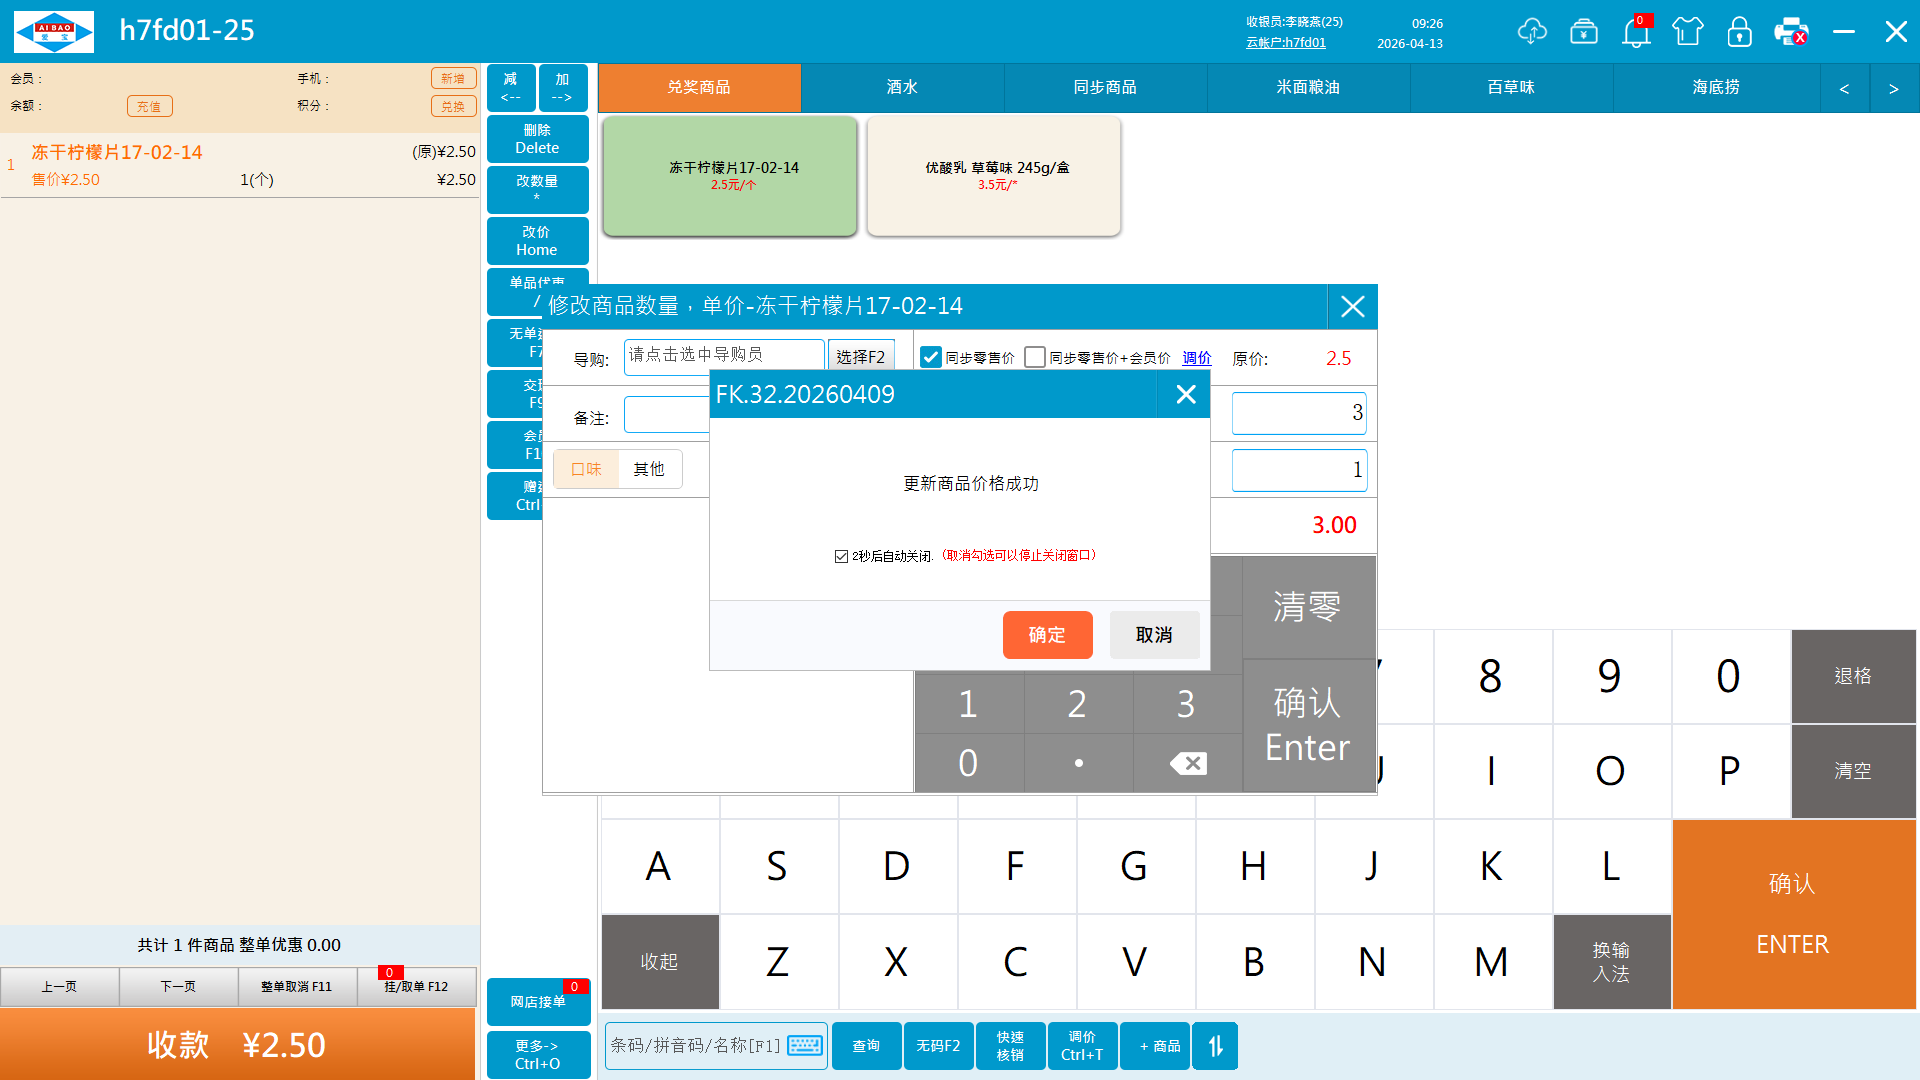
Task: Click the shirt theme icon
Action: (x=1688, y=32)
